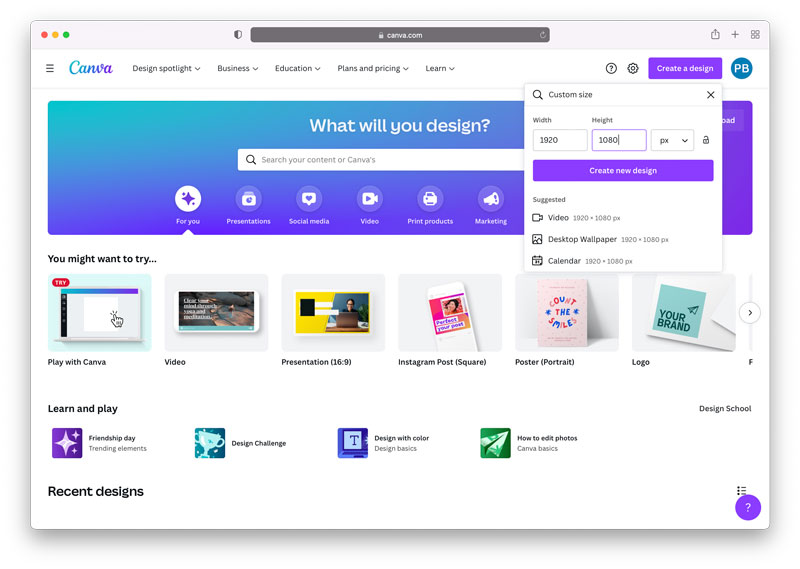This screenshot has height=569, width=800.
Task: Click the browser share icon
Action: click(x=715, y=34)
